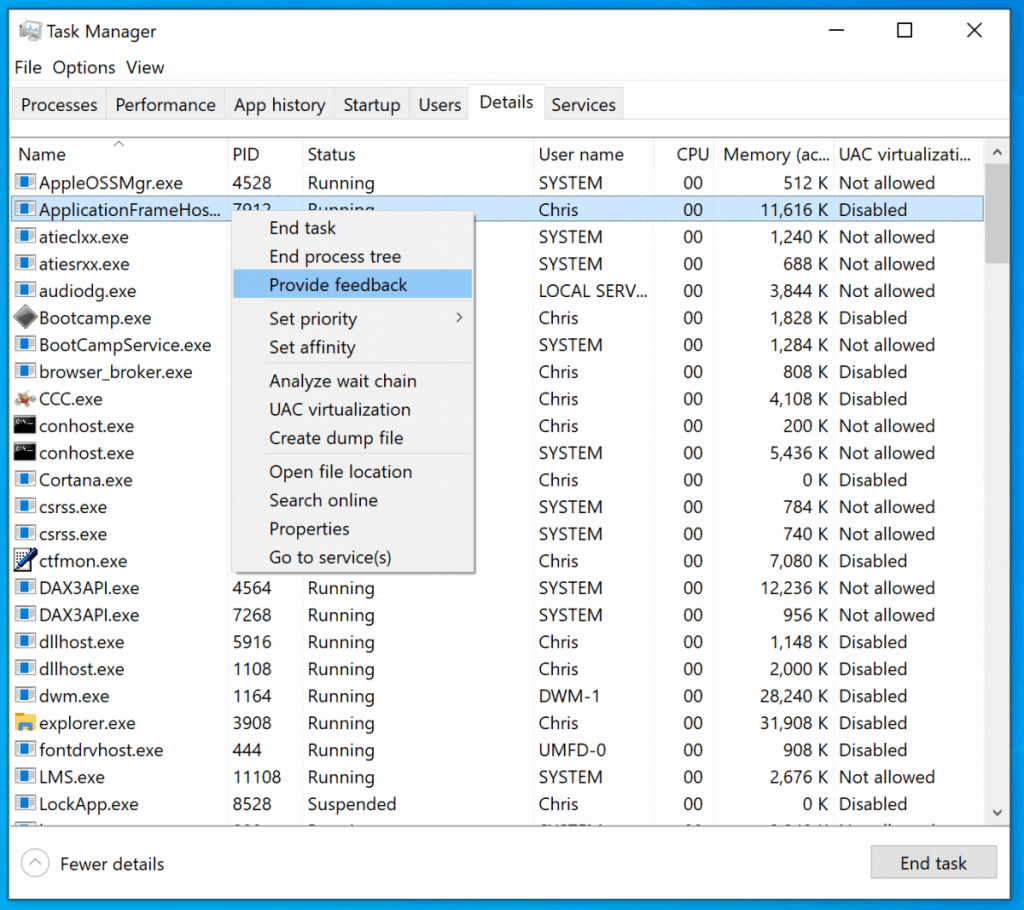Open the Options menu
Image resolution: width=1024 pixels, height=910 pixels.
coord(84,67)
